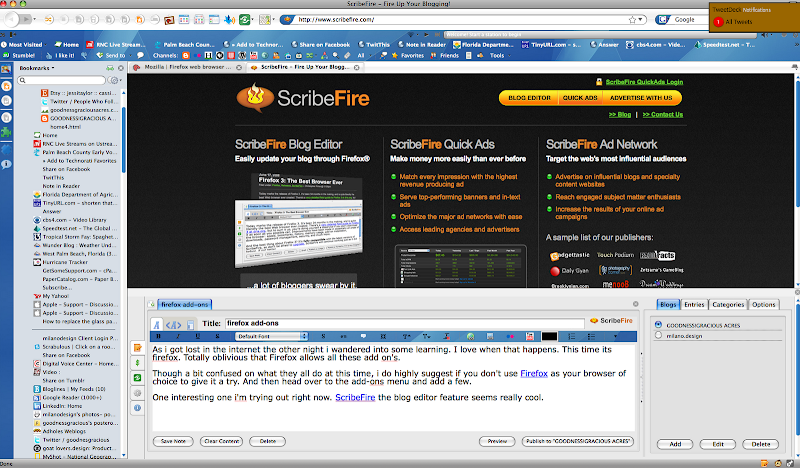Select the Blogs tab

click(x=668, y=304)
